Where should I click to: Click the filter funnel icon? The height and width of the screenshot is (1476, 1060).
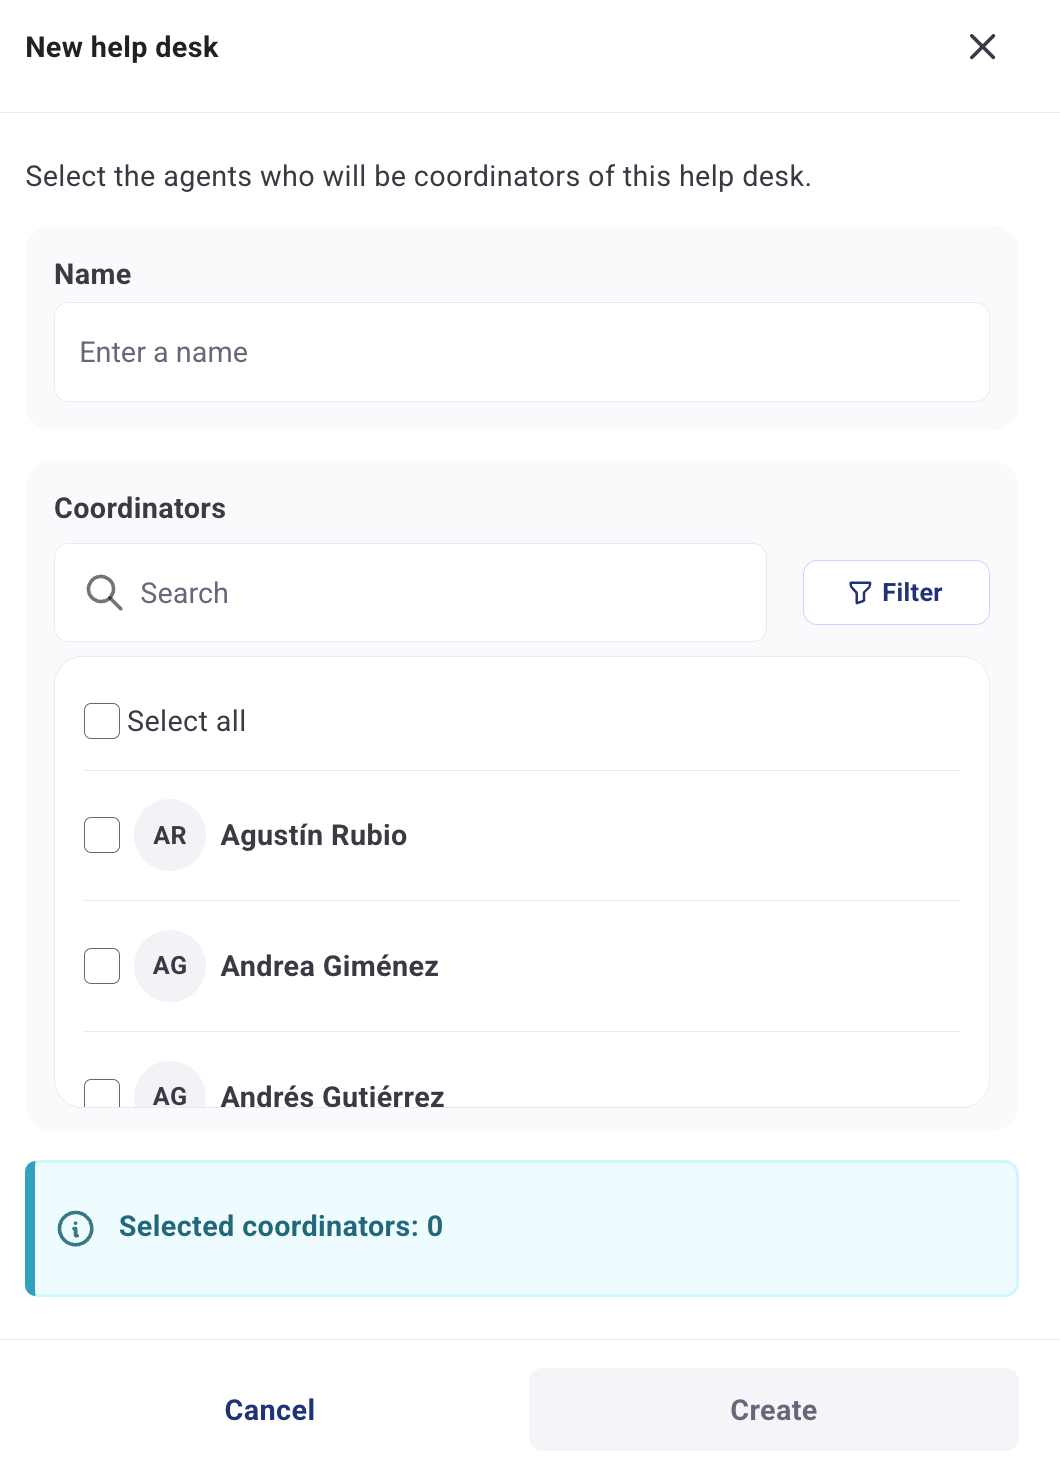[859, 593]
